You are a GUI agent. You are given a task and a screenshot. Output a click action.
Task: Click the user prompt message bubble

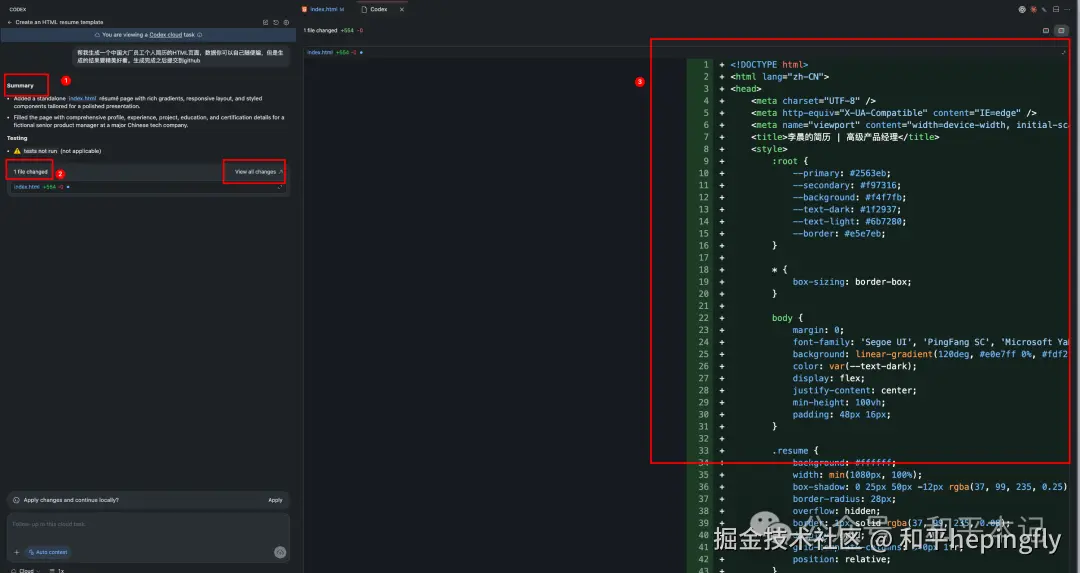pos(180,56)
